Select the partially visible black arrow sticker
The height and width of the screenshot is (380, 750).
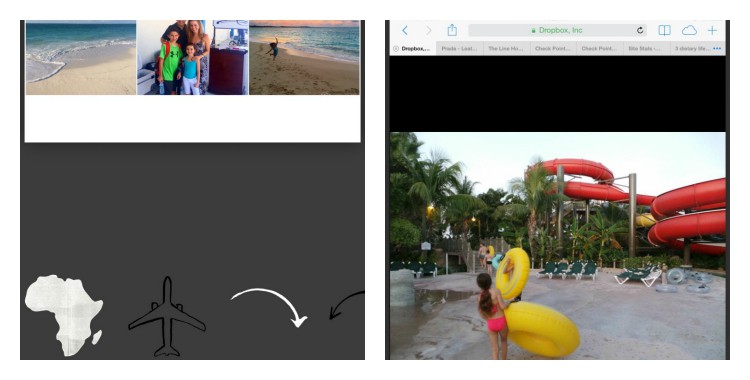click(347, 305)
